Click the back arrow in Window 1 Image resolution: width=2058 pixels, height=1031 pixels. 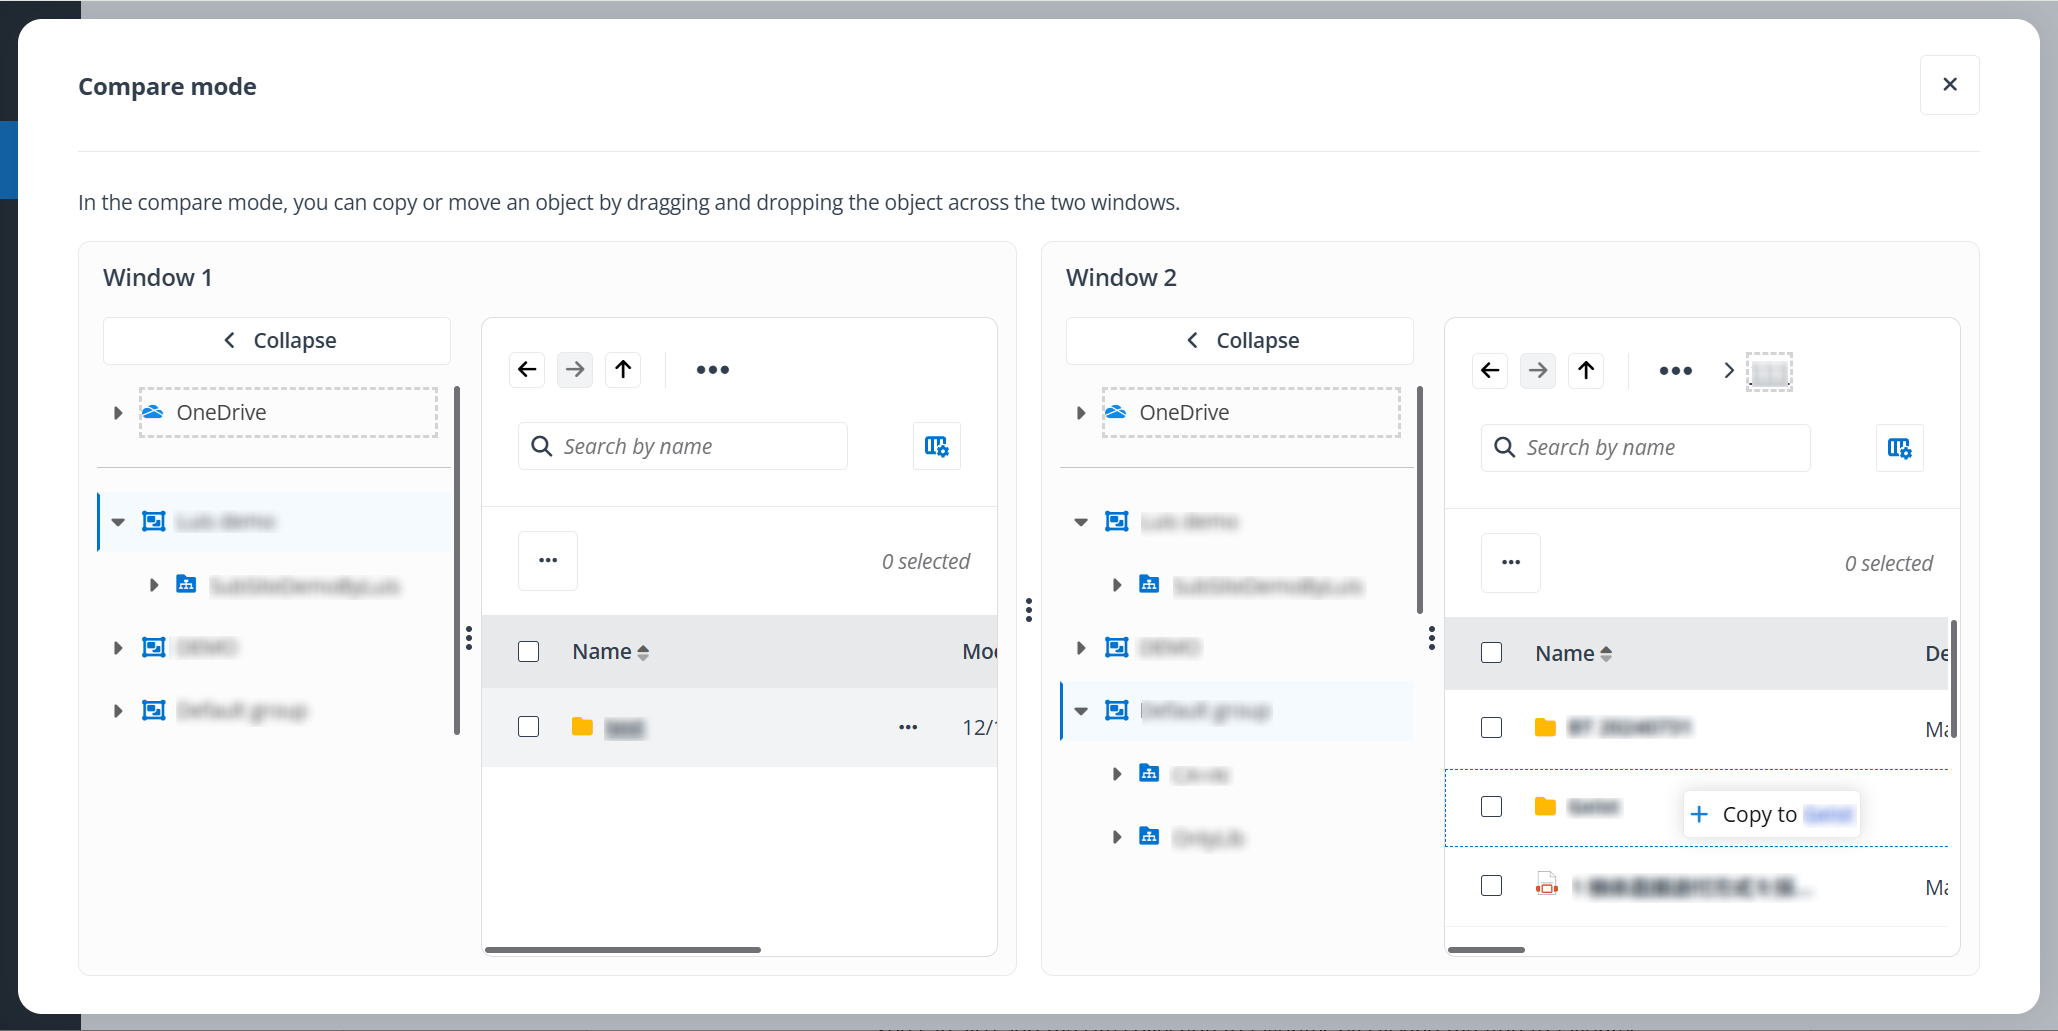coord(527,370)
